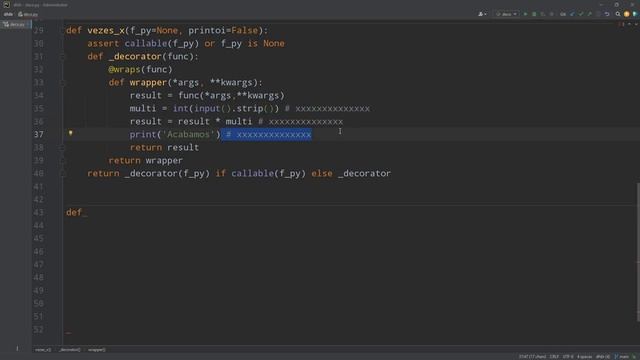Click fold end marker on line 38

[62, 148]
